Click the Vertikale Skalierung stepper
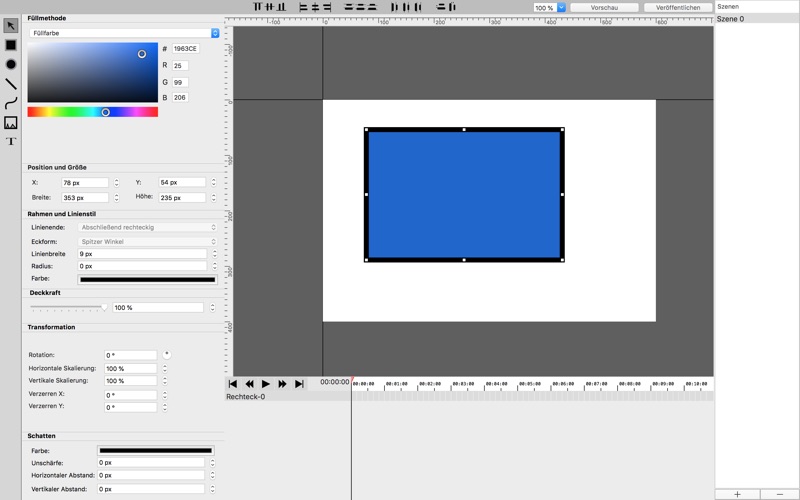This screenshot has width=800, height=500. (165, 381)
